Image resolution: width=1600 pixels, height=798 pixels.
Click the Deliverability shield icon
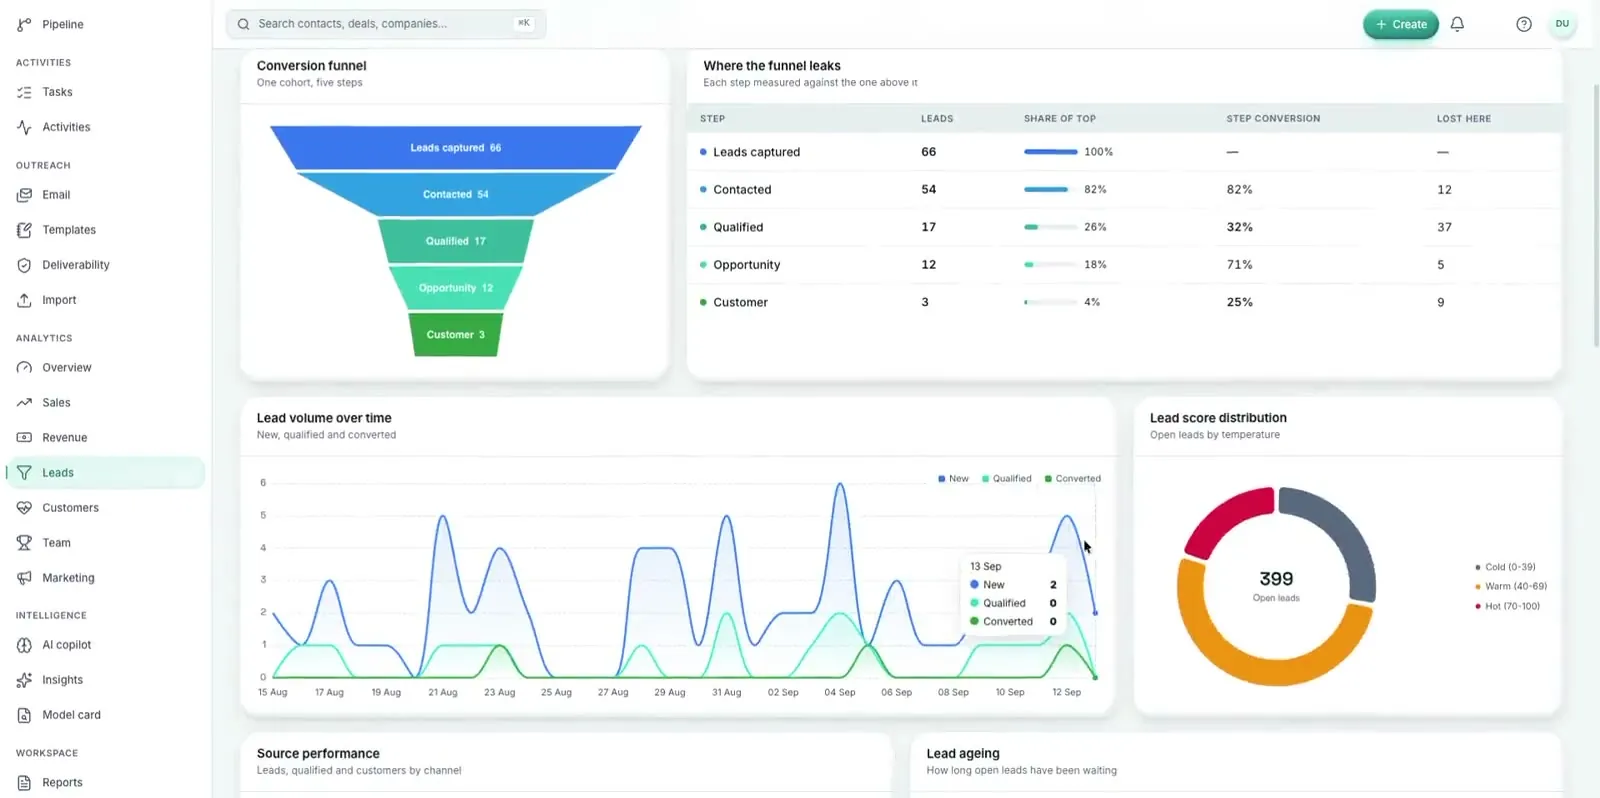point(24,265)
